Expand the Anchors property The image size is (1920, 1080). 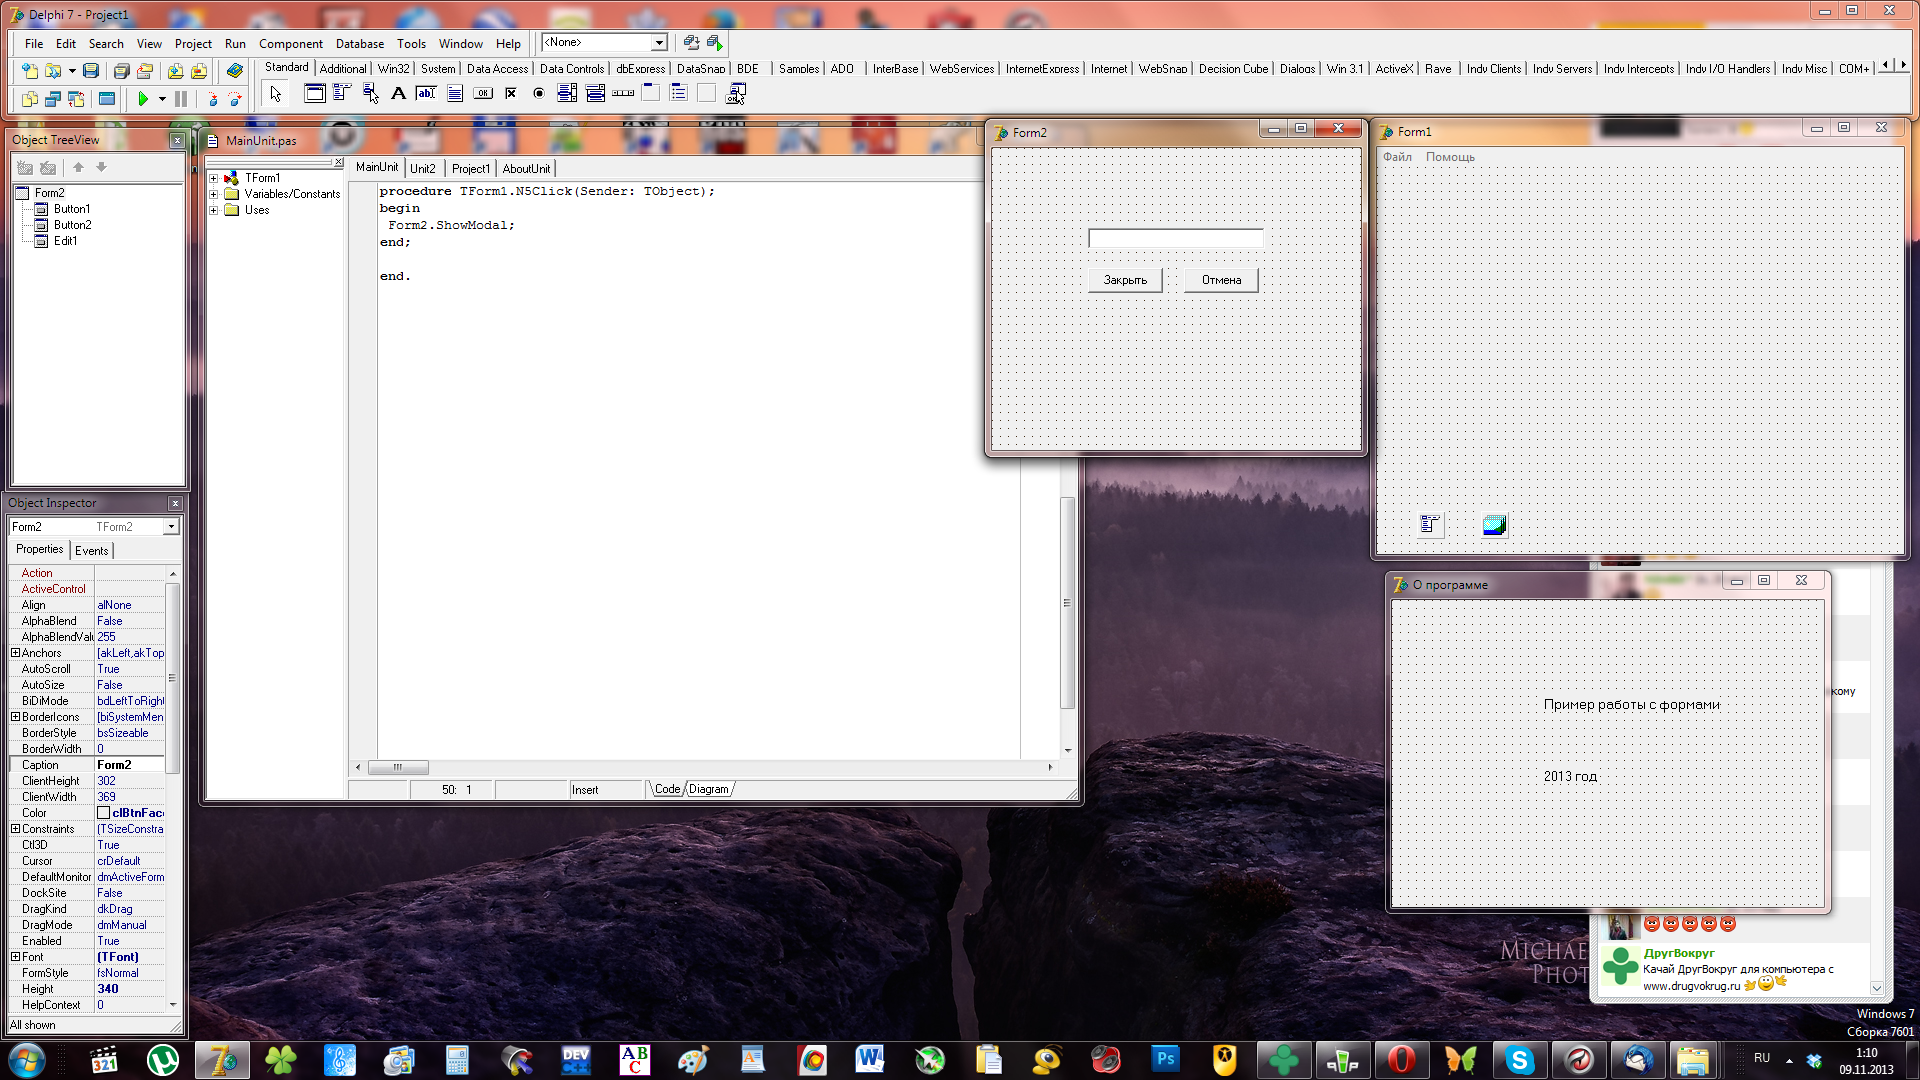15,653
